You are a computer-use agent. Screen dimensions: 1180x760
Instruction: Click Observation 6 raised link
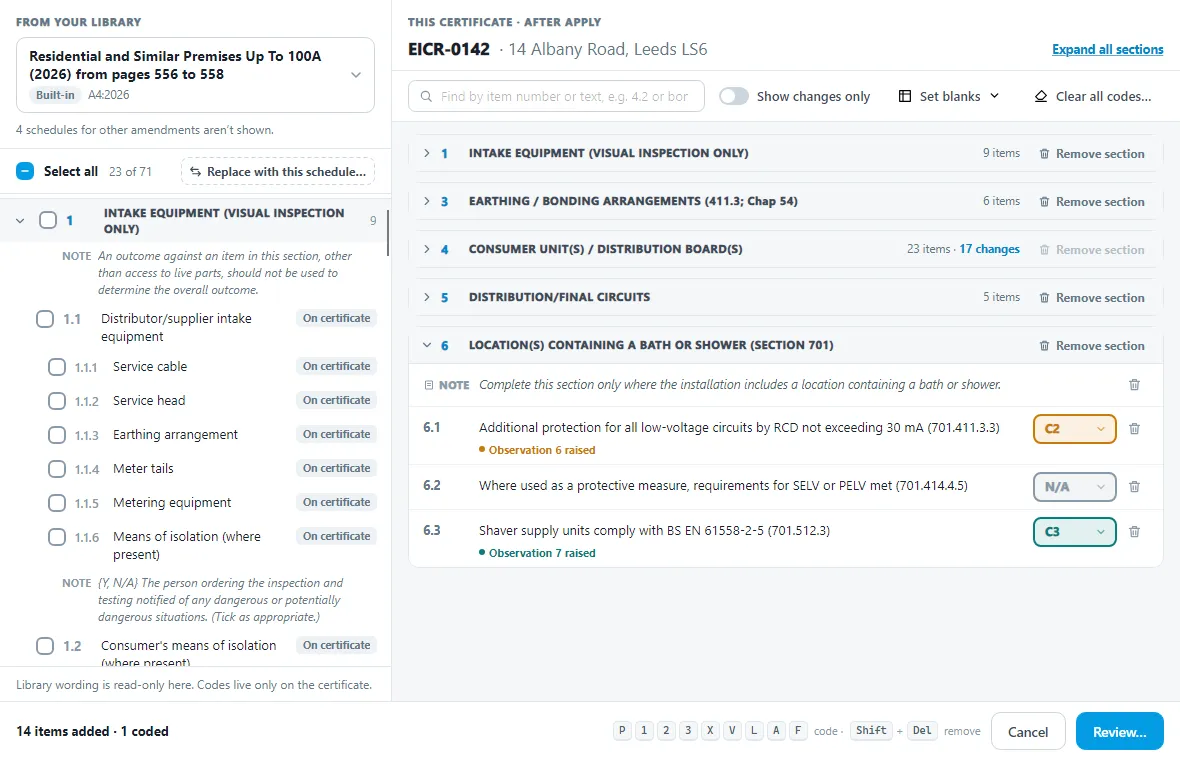[x=542, y=450]
